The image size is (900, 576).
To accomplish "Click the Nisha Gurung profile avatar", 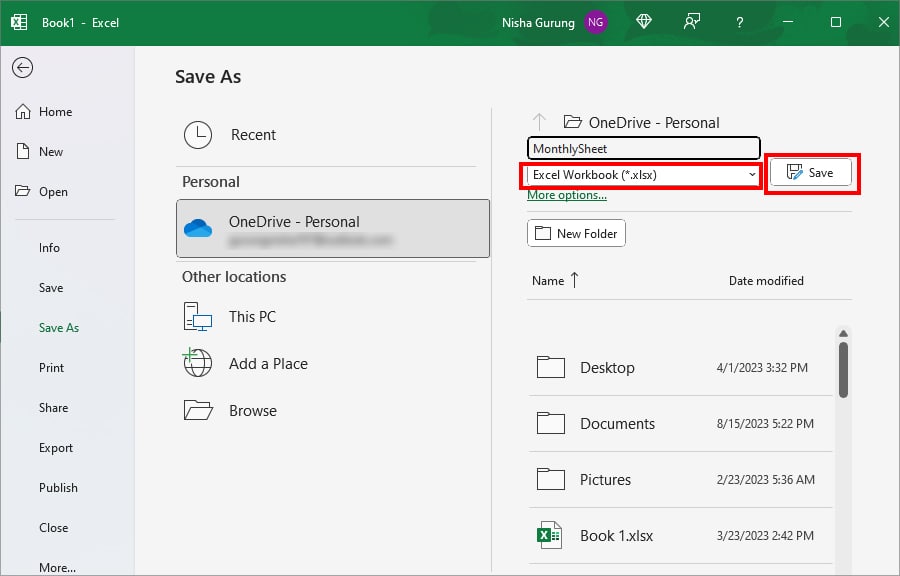I will click(595, 21).
